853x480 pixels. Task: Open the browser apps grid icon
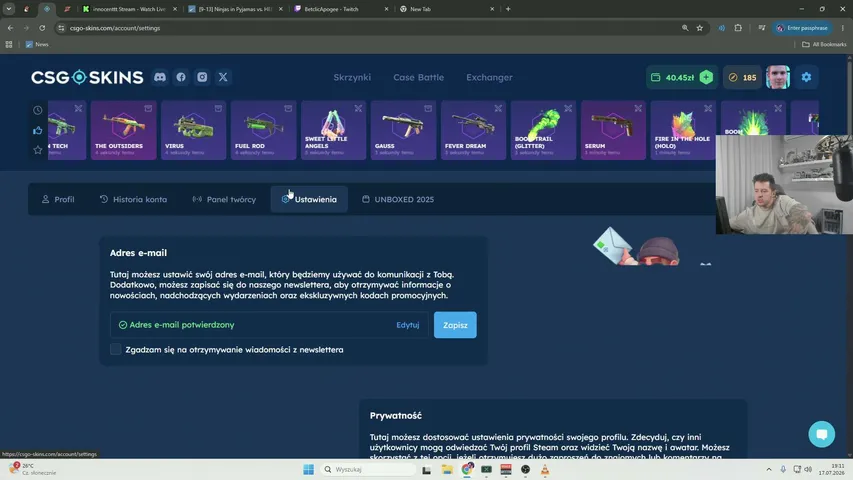click(9, 45)
